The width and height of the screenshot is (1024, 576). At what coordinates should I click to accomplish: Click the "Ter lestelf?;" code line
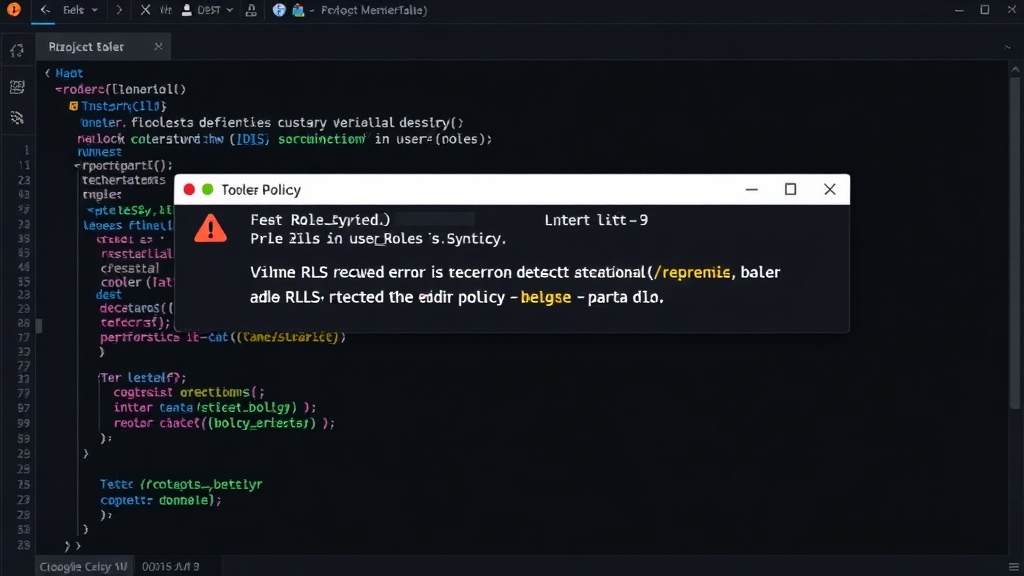(x=142, y=377)
